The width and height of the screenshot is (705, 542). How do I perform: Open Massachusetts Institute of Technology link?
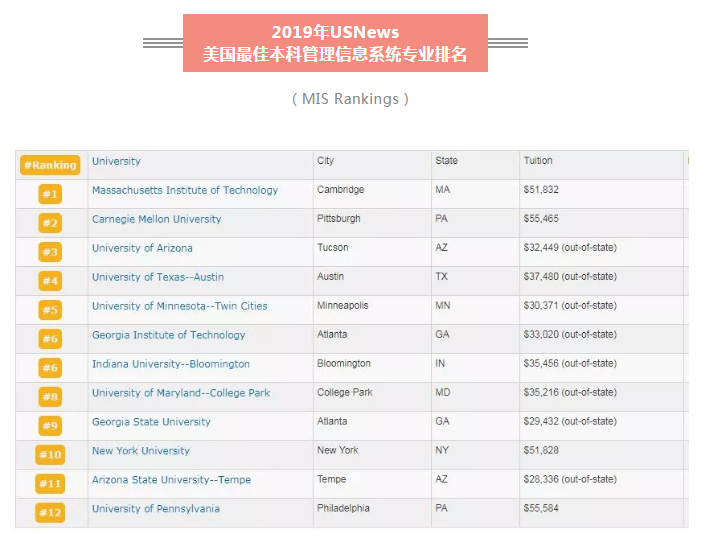tap(185, 190)
